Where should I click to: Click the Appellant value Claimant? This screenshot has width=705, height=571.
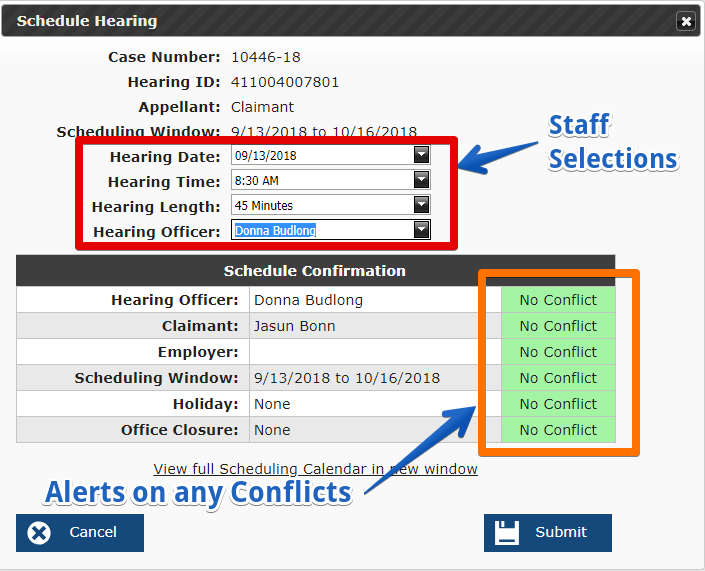(262, 107)
